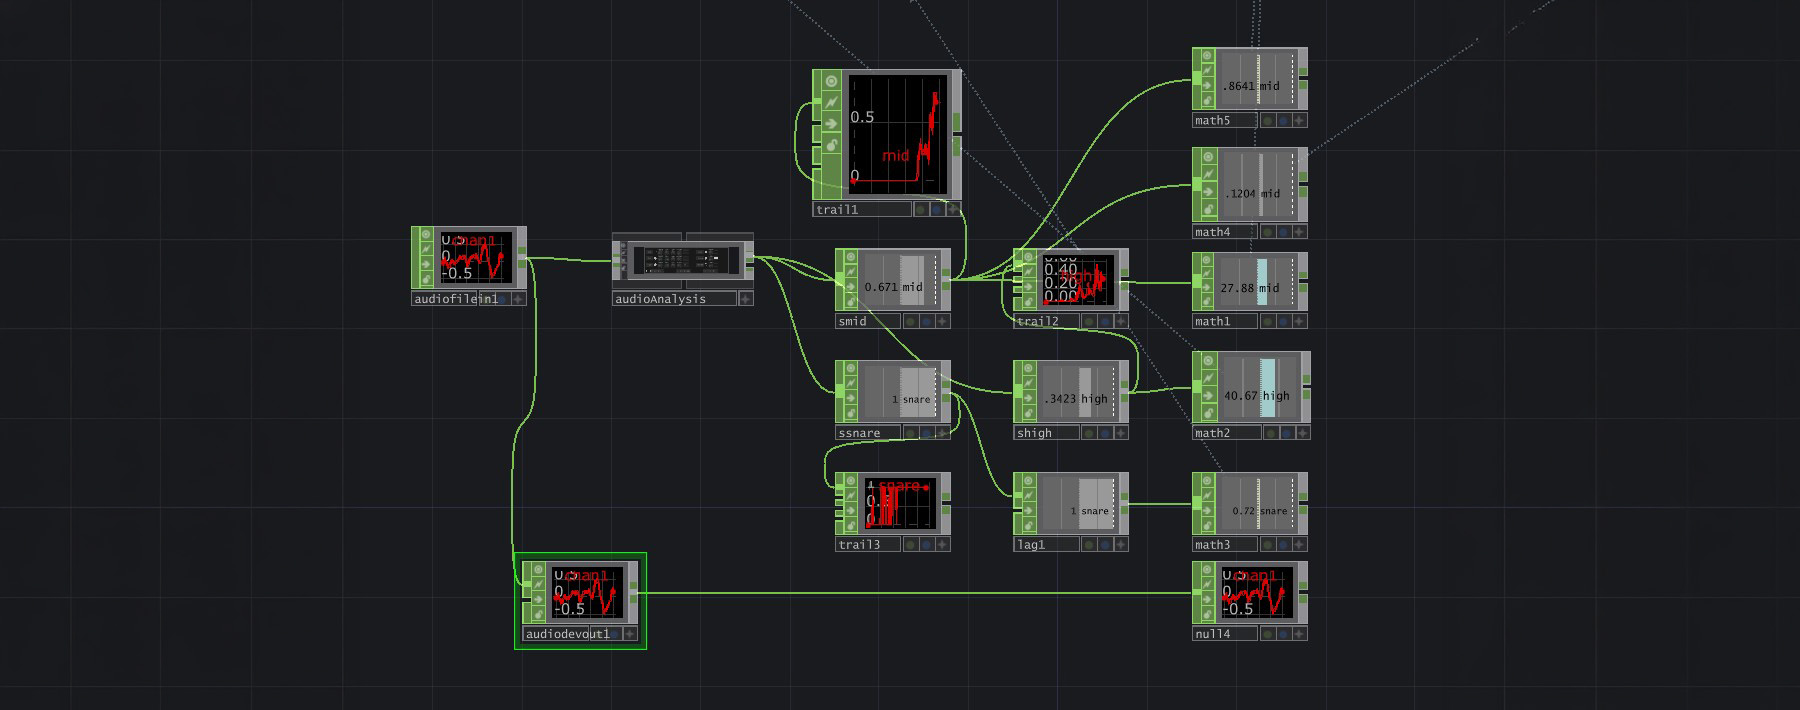
Task: Click the smid value 0.671 mid
Action: pyautogui.click(x=893, y=287)
